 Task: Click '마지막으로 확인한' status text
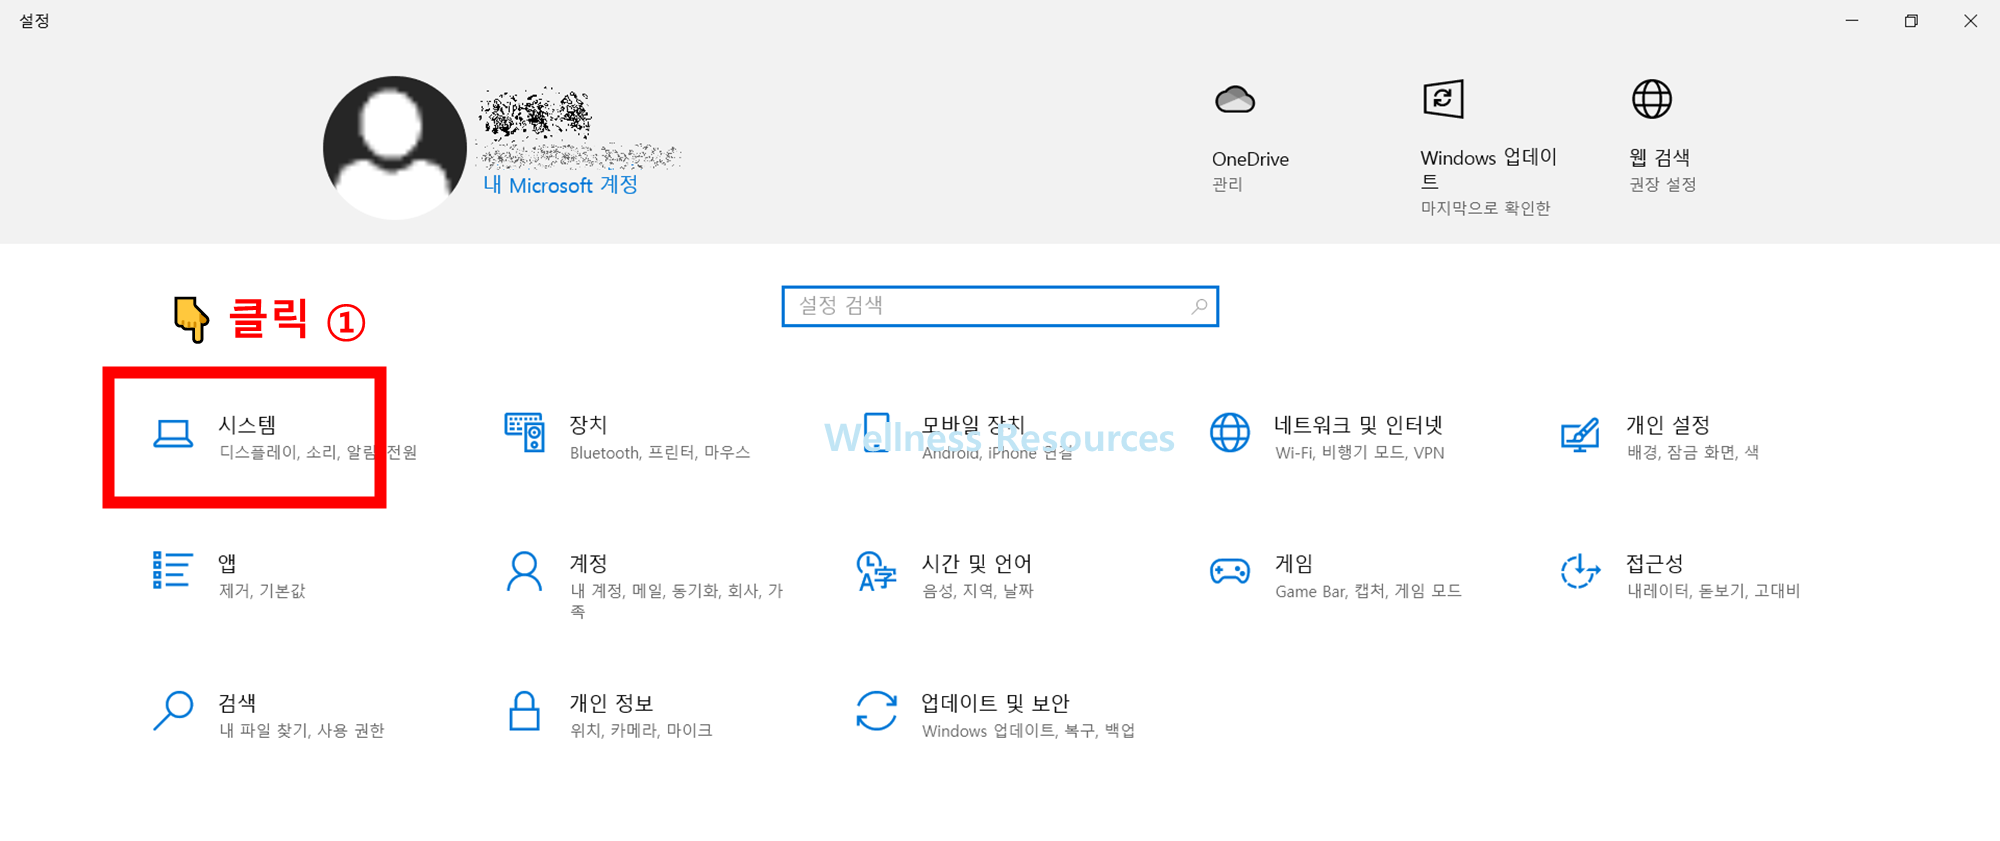coord(1486,208)
